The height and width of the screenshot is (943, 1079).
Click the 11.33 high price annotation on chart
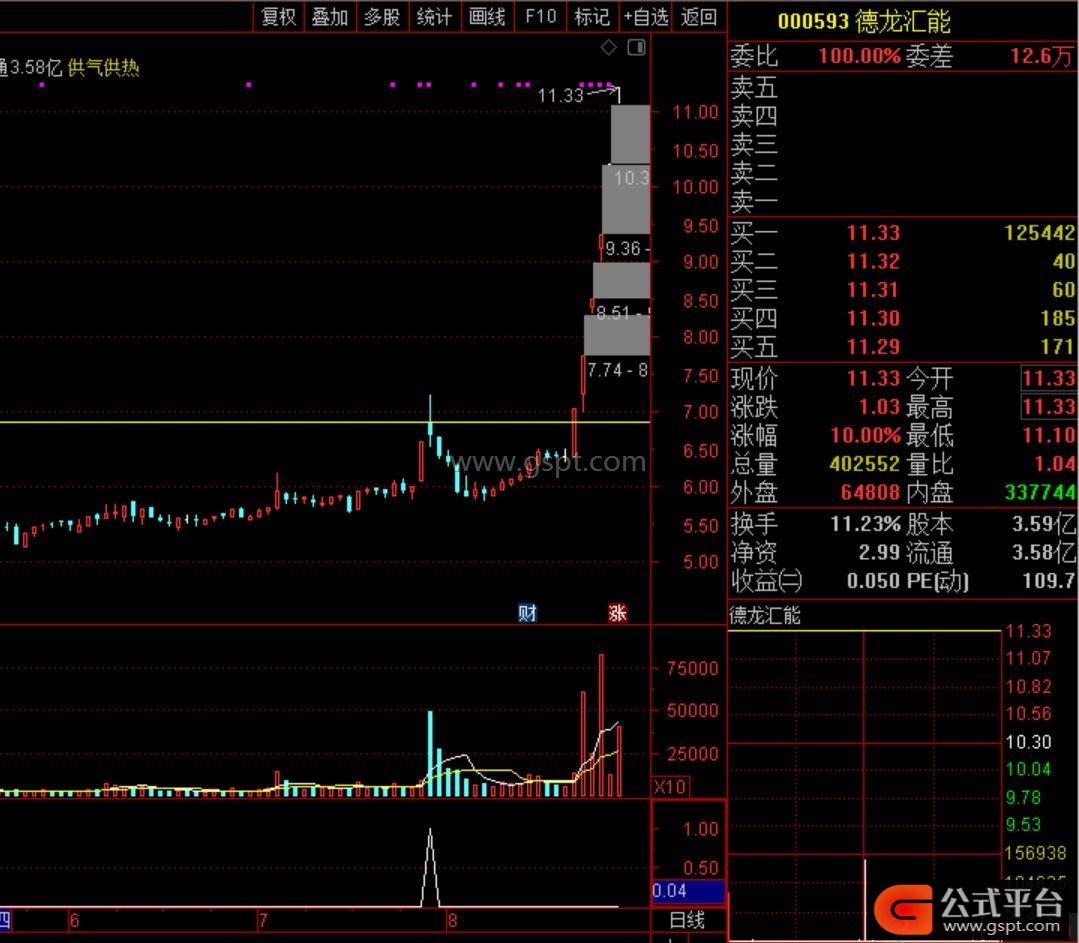(x=560, y=95)
